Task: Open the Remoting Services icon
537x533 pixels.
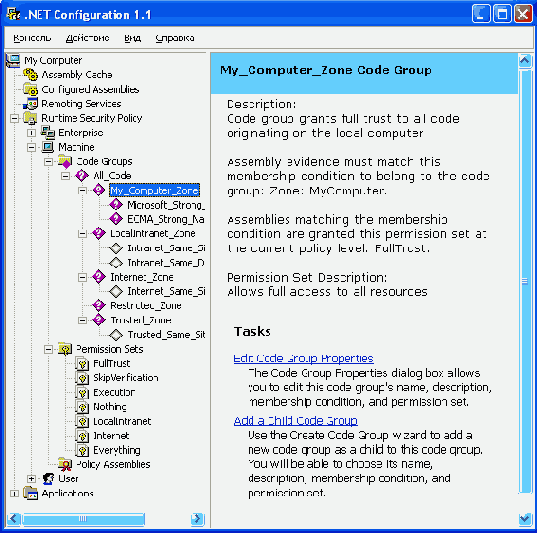Action: (30, 103)
